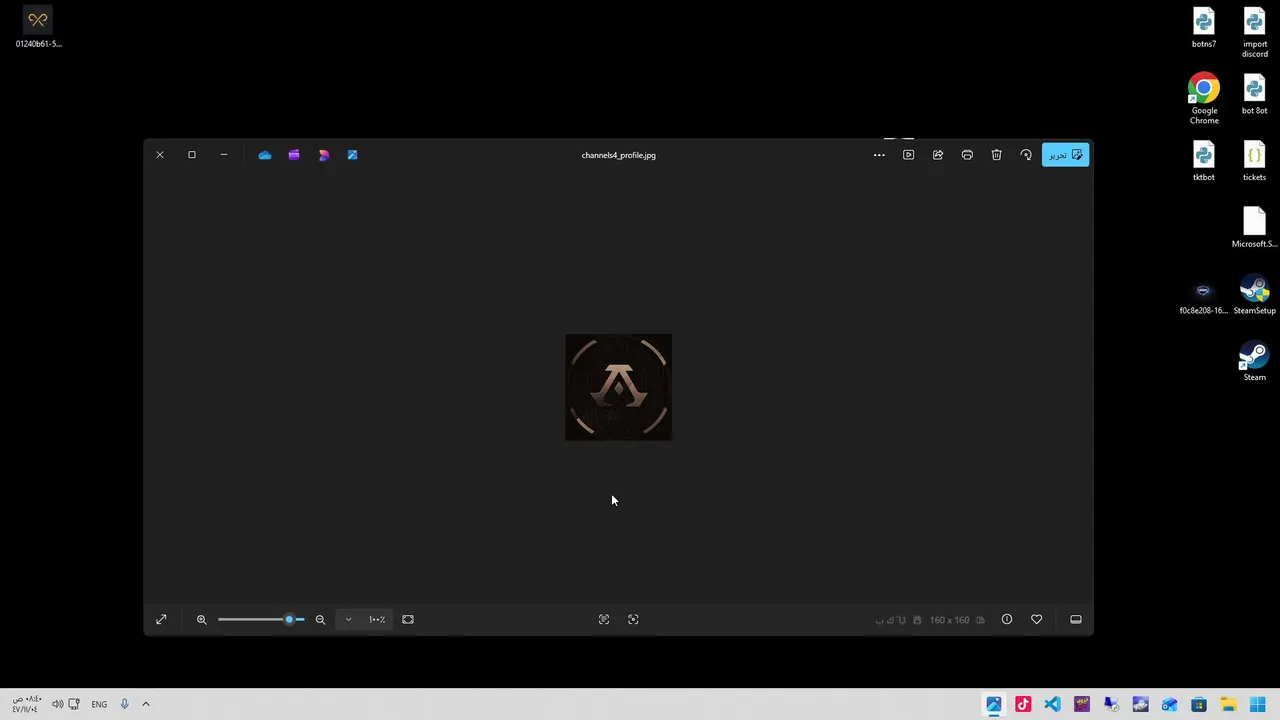Select the Microsoft.S... desktop file
This screenshot has width=1280, height=720.
1255,228
